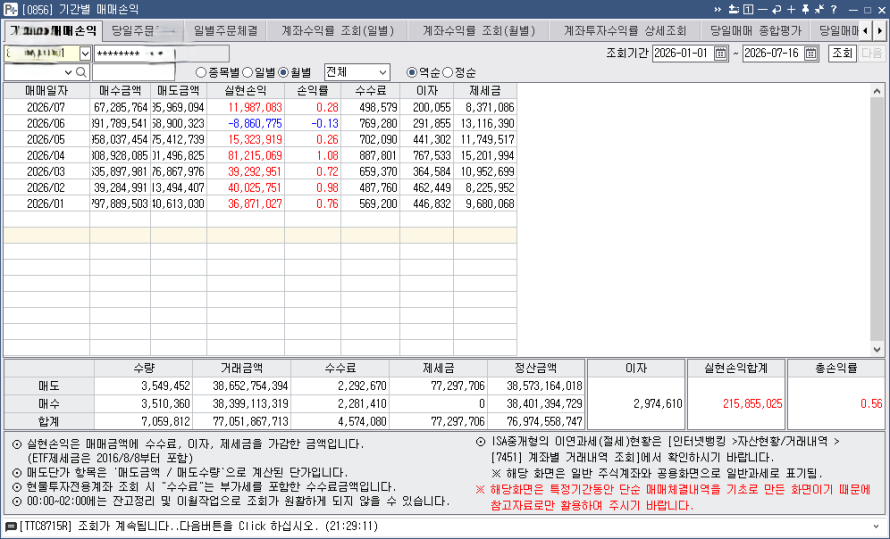Click the realized loss value -8,860,775

(255, 123)
